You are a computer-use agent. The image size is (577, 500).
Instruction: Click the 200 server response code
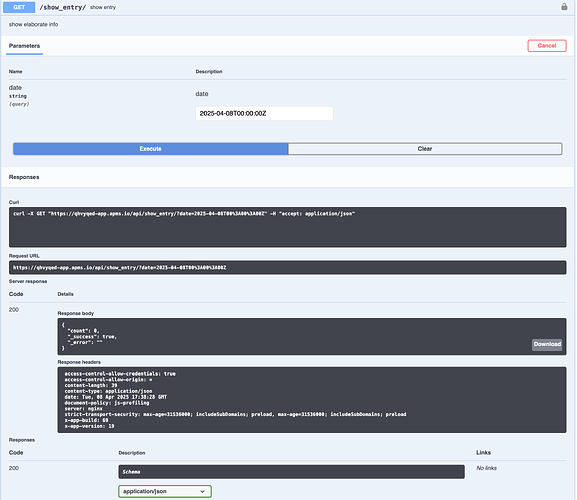tap(14, 310)
